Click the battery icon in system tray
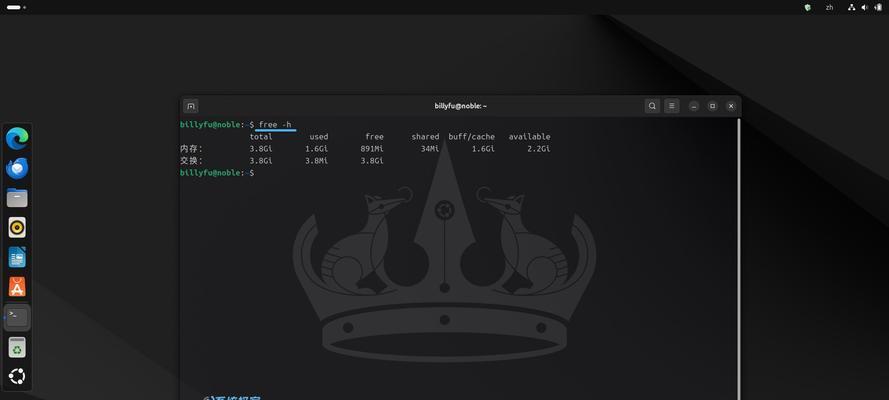Viewport: 889px width, 400px height. tap(879, 7)
